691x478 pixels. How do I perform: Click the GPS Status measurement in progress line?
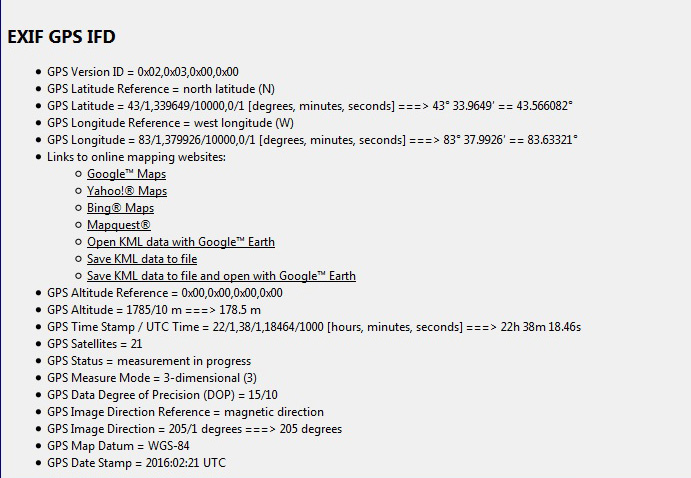149,361
